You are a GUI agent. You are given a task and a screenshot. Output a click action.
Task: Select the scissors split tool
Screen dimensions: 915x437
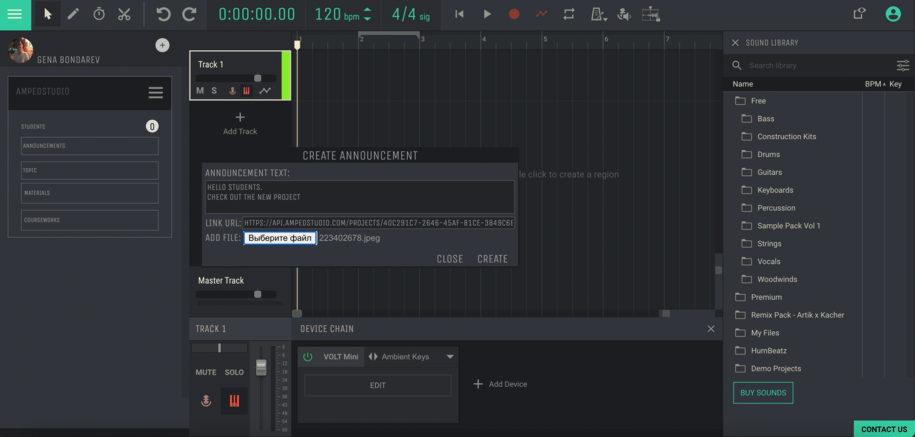pos(124,15)
